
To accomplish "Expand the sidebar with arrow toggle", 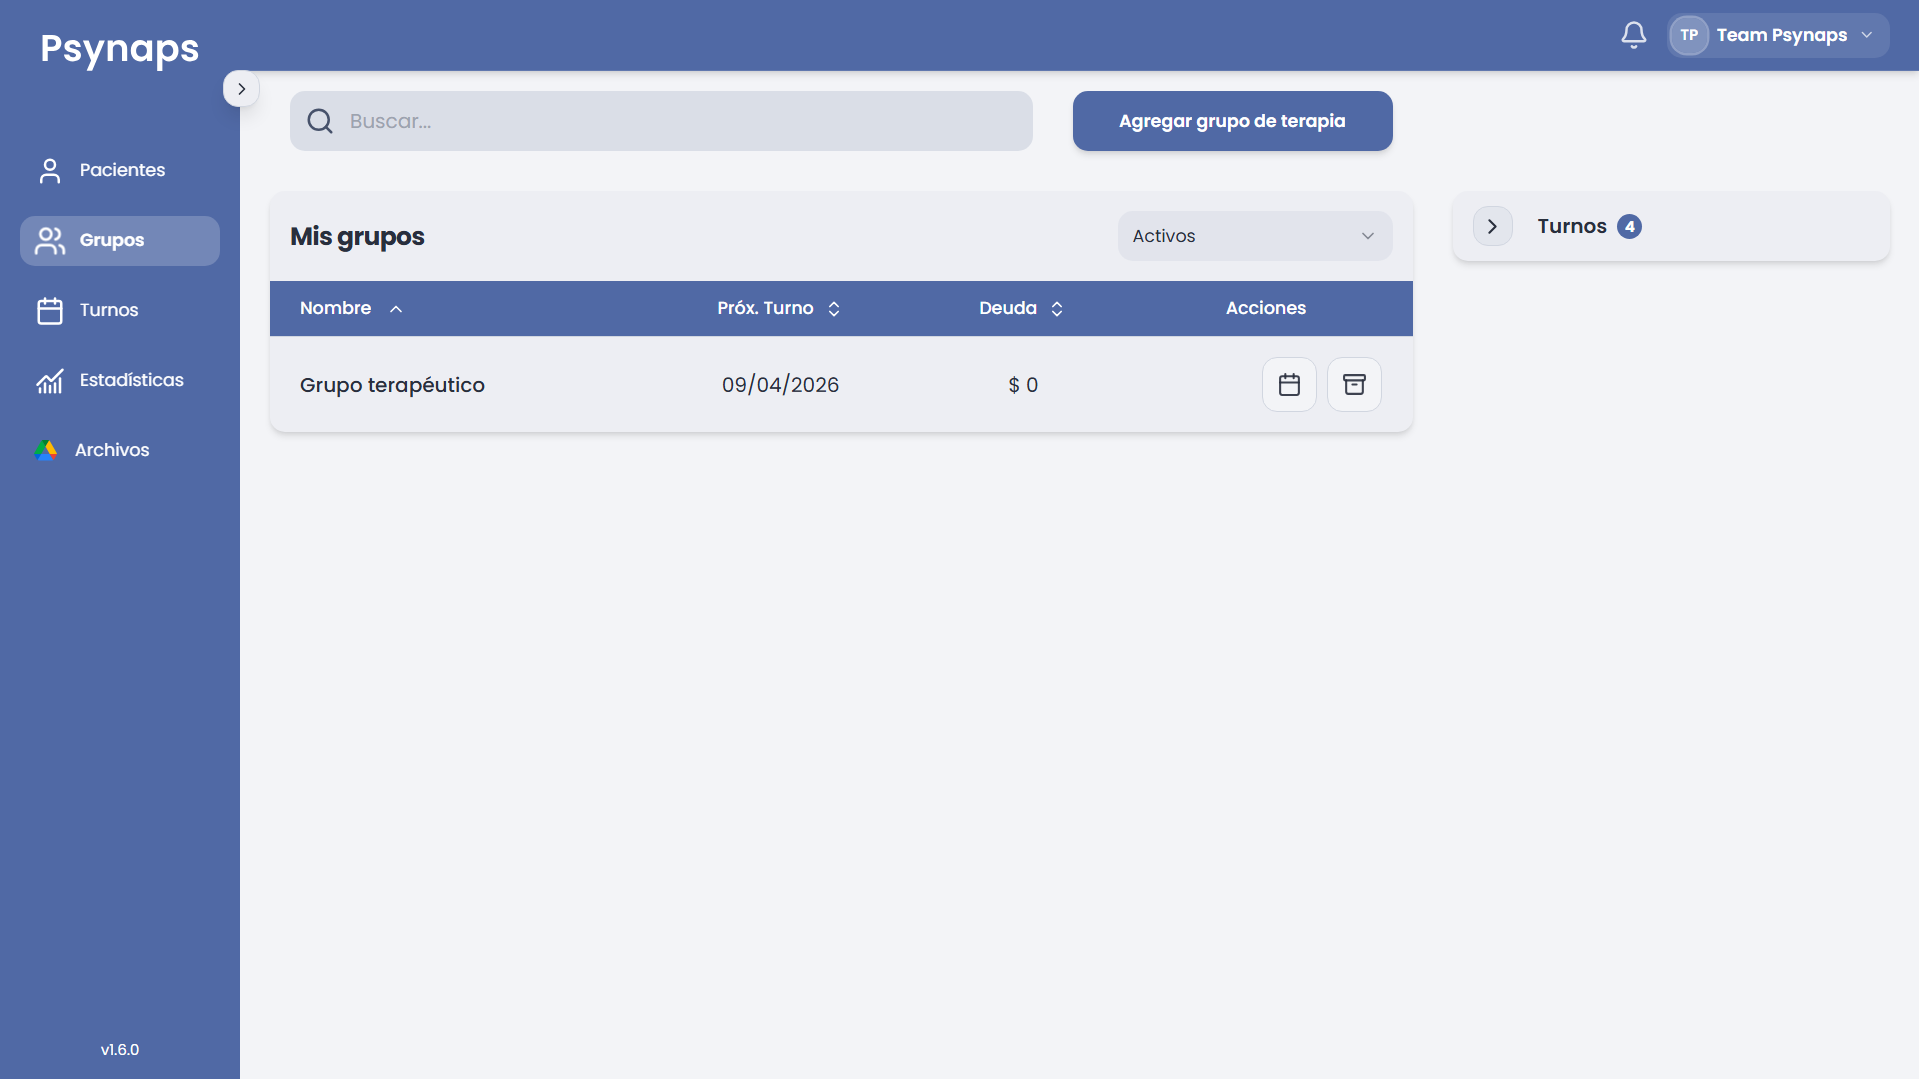I will click(241, 89).
